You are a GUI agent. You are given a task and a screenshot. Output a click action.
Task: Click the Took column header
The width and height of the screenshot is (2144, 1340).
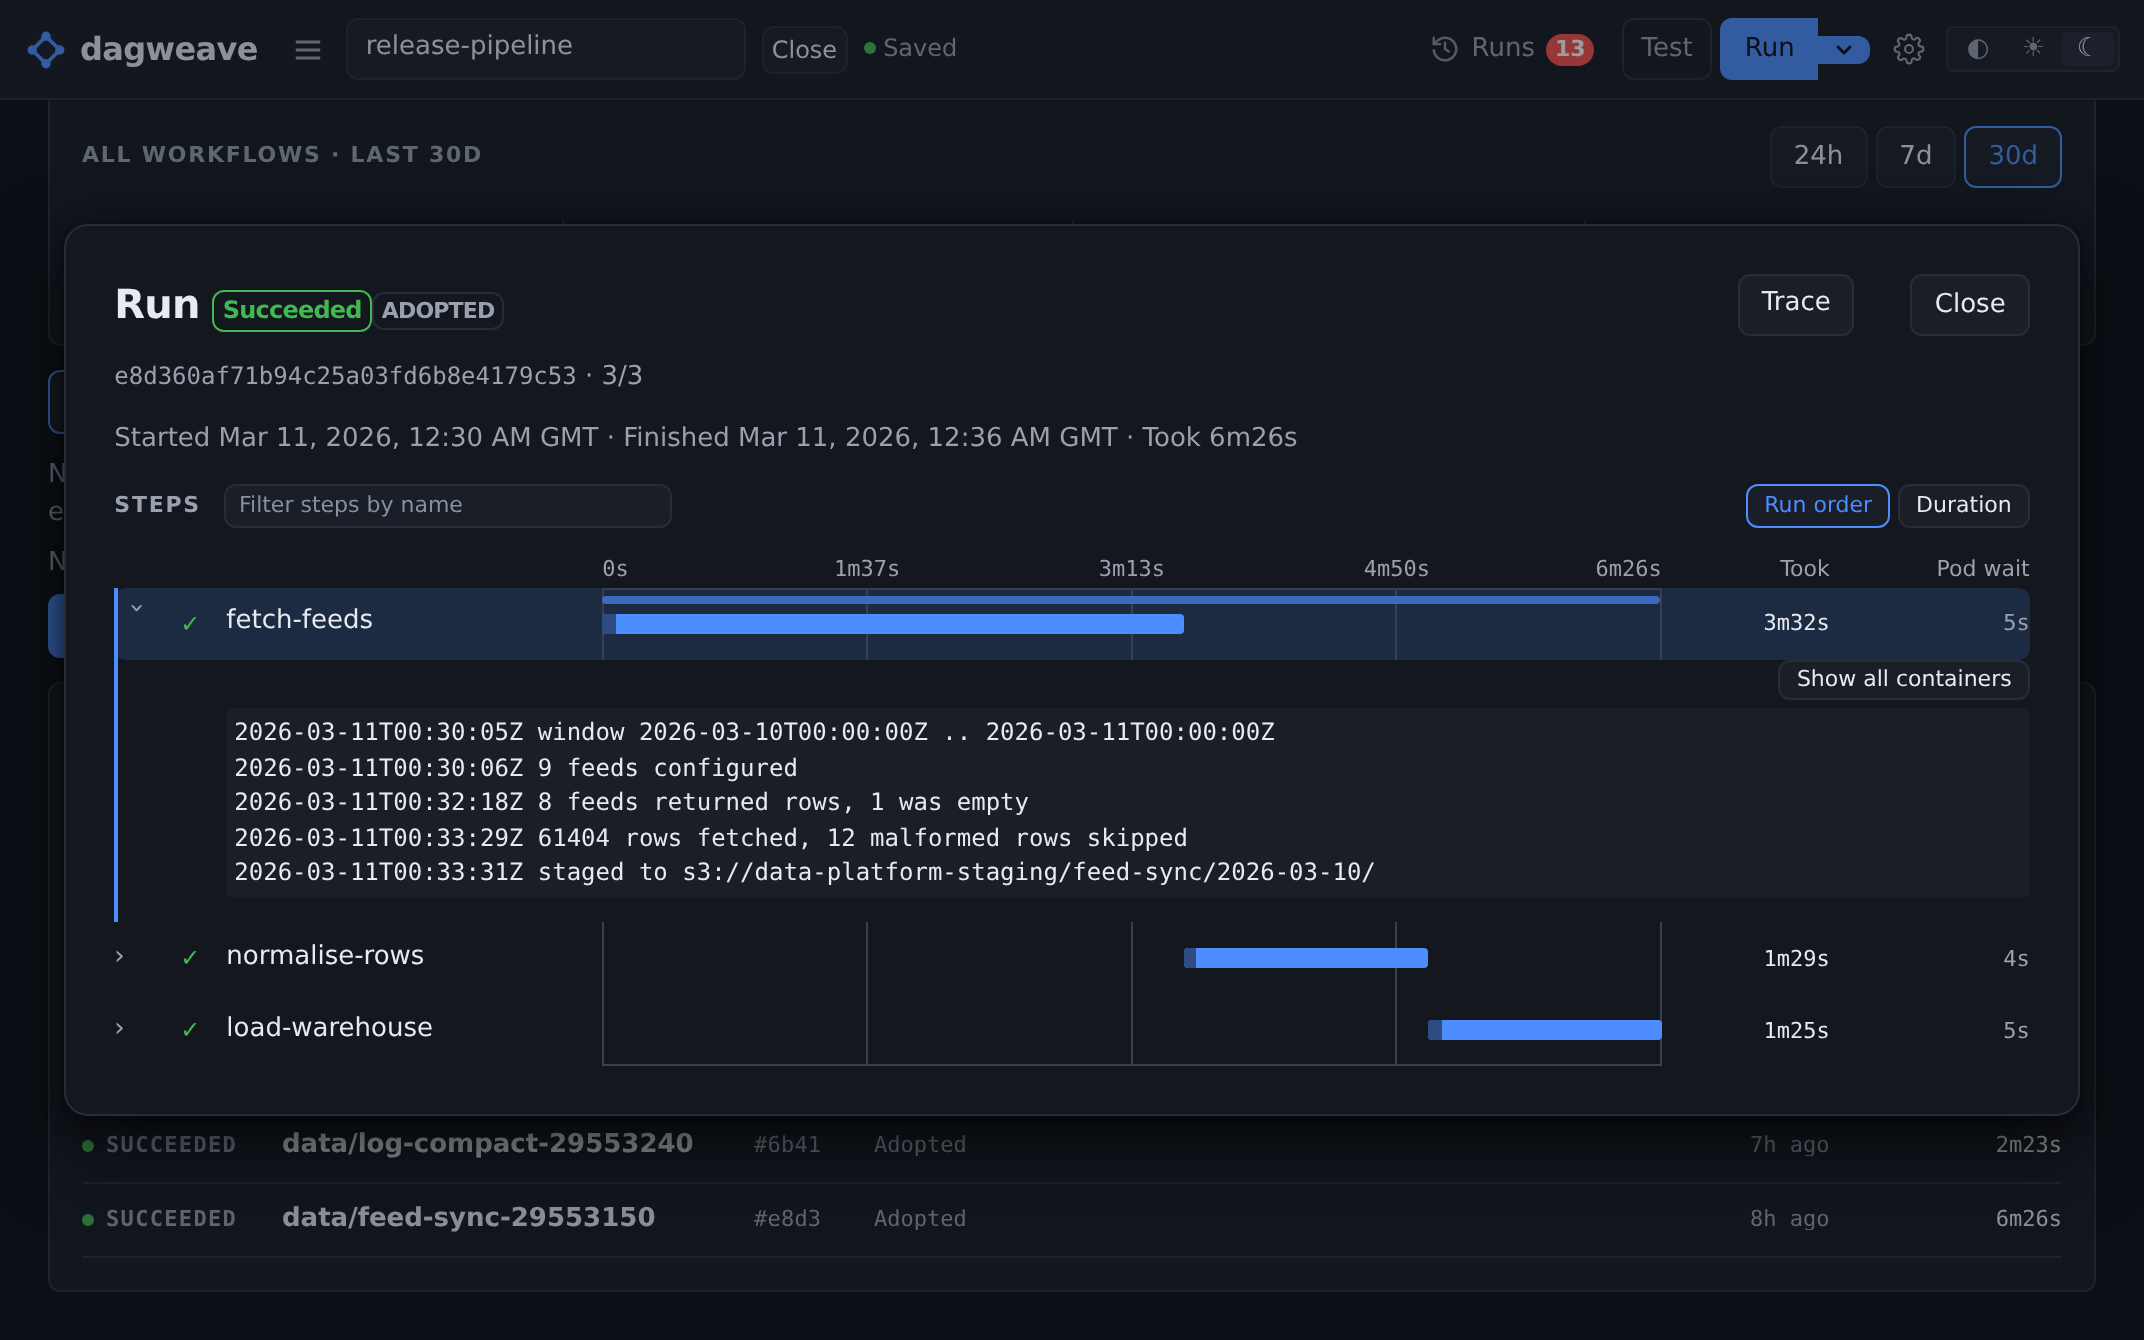pos(1804,569)
